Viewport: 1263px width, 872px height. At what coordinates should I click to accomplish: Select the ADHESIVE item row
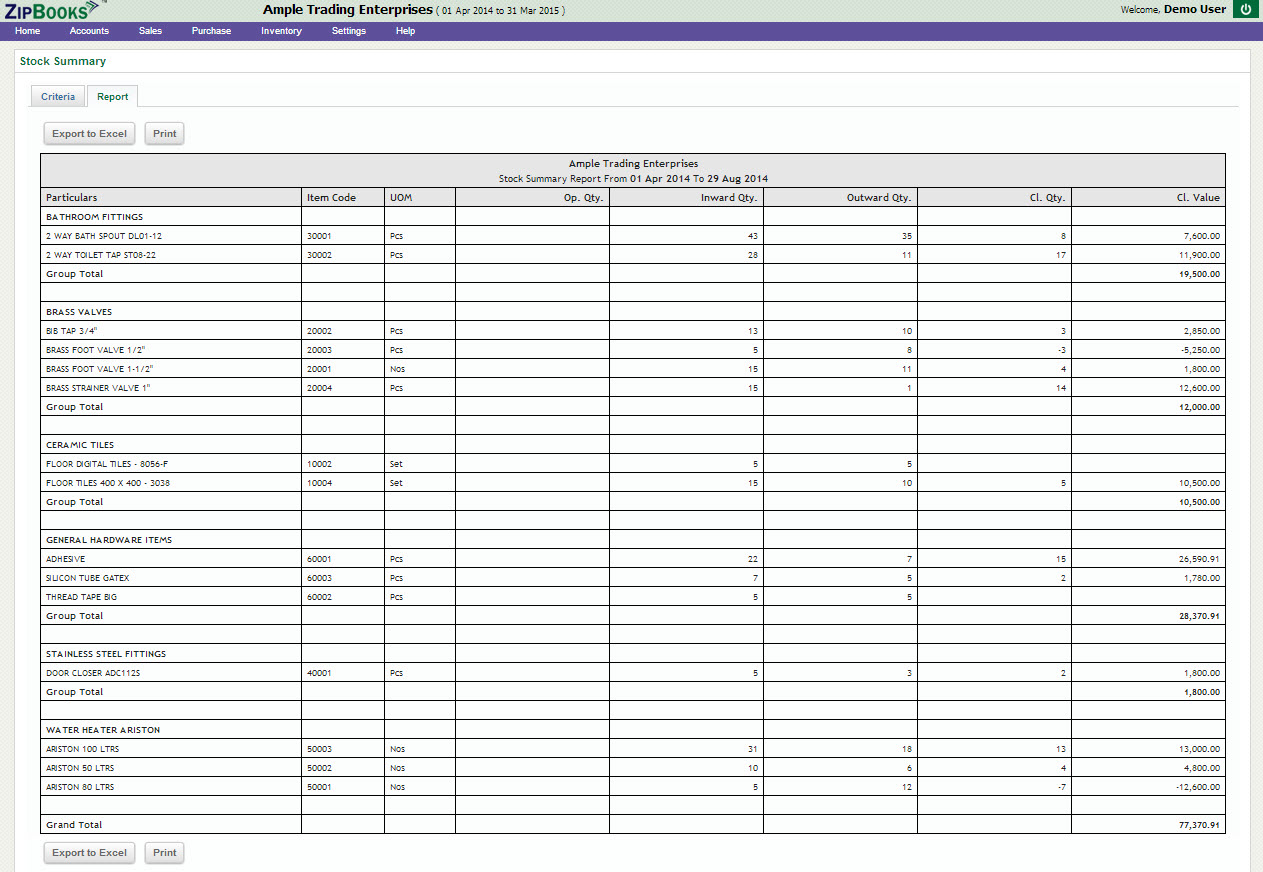pos(66,559)
